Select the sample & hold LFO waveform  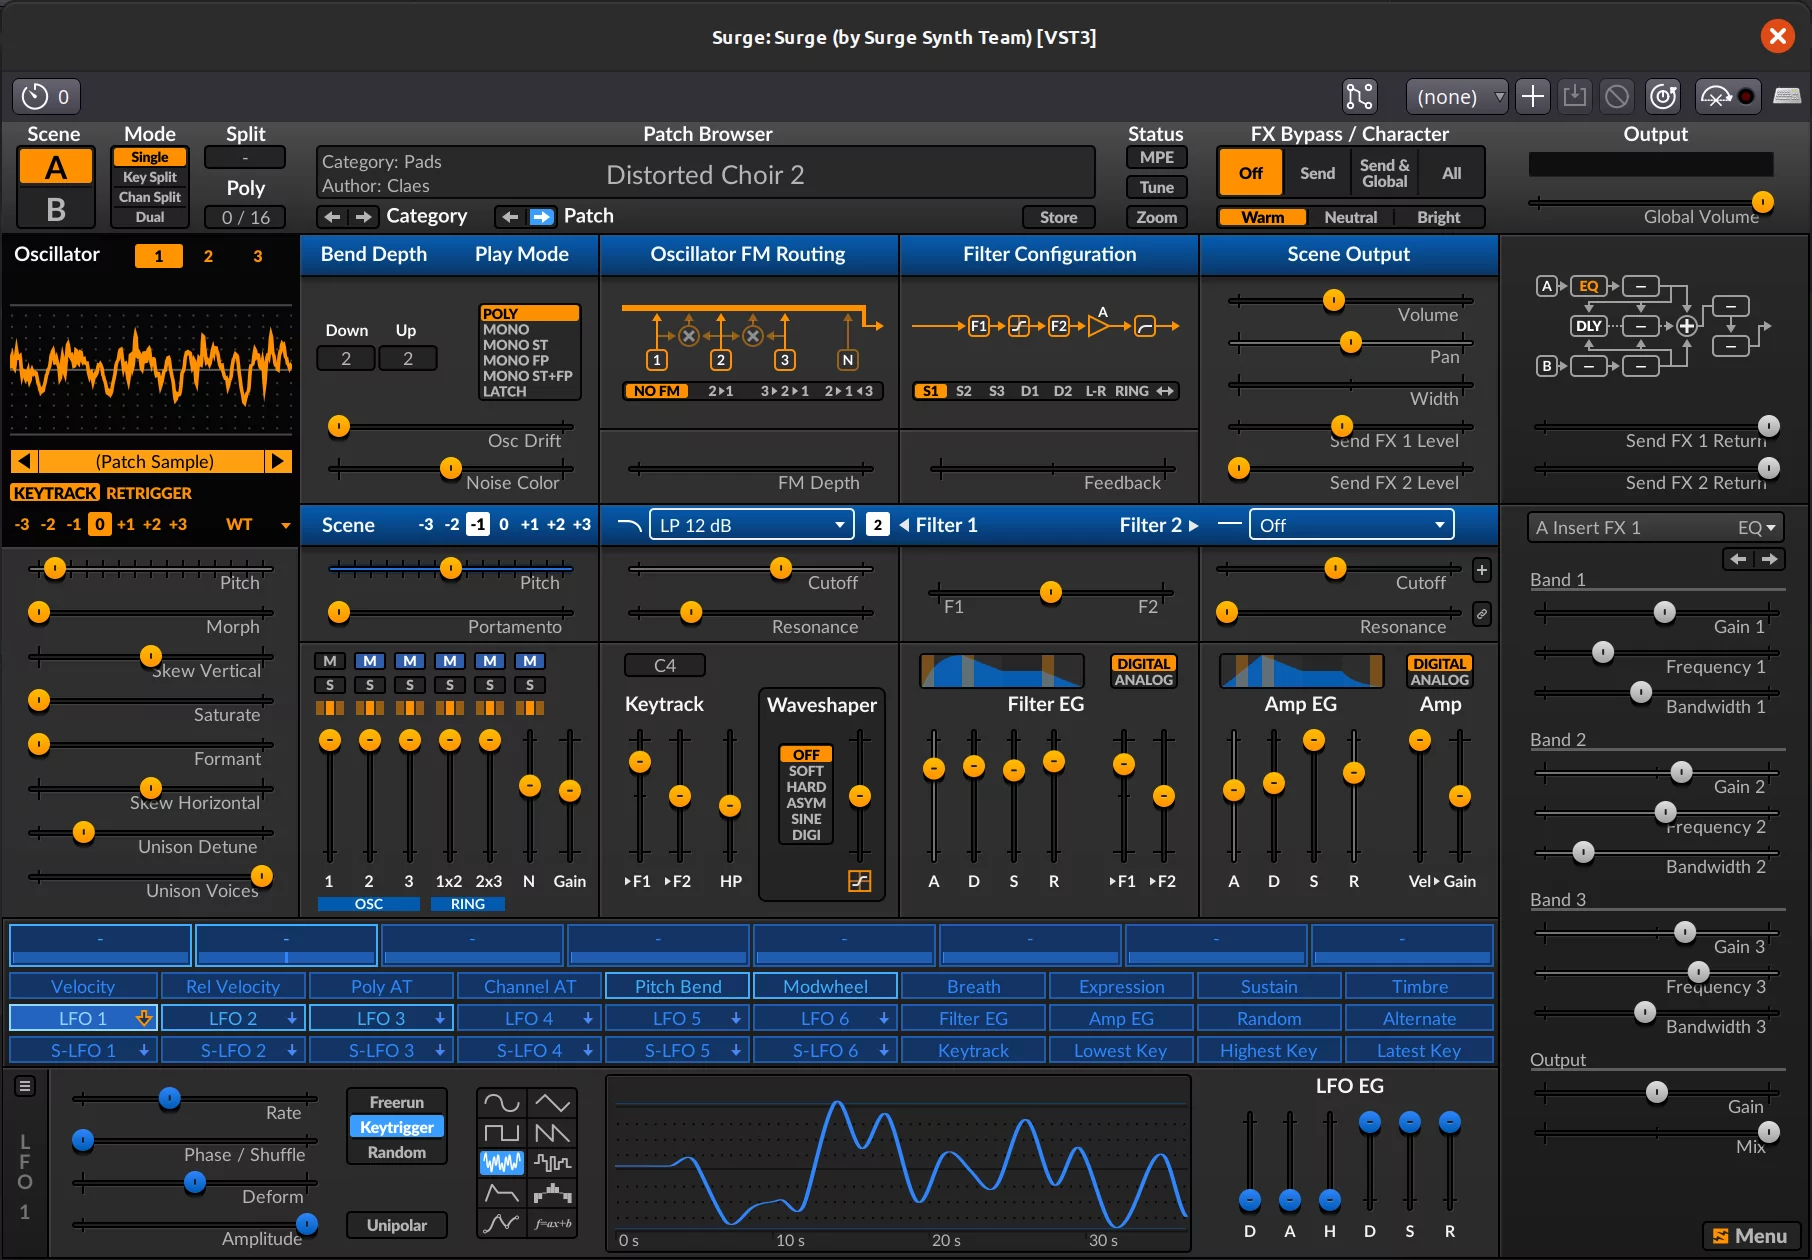[553, 1163]
